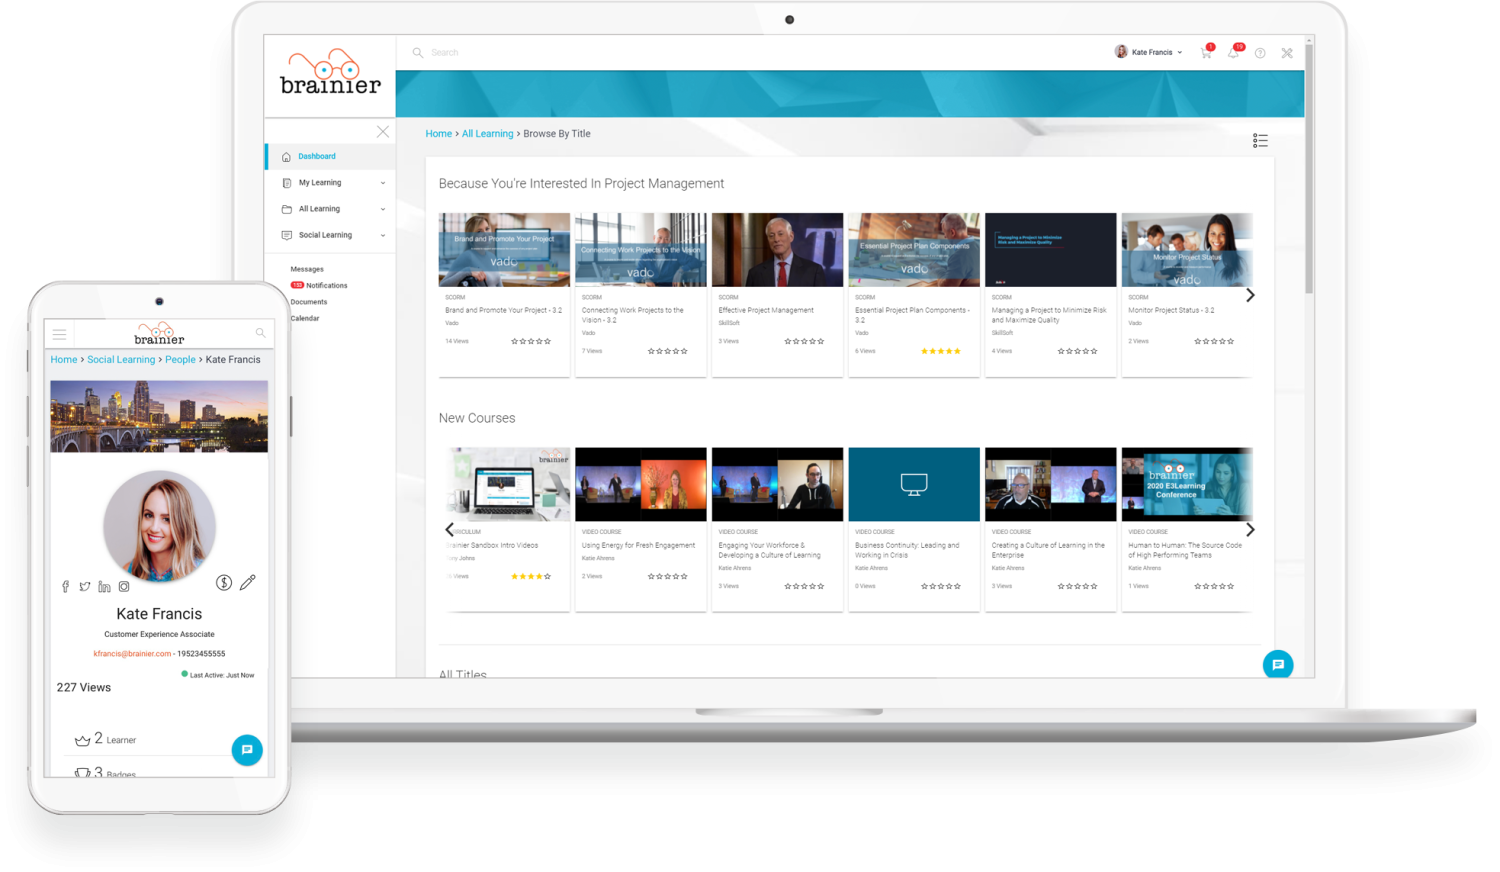Expand the Social Learning menu chevron
Image resolution: width=1500 pixels, height=872 pixels.
click(x=383, y=235)
